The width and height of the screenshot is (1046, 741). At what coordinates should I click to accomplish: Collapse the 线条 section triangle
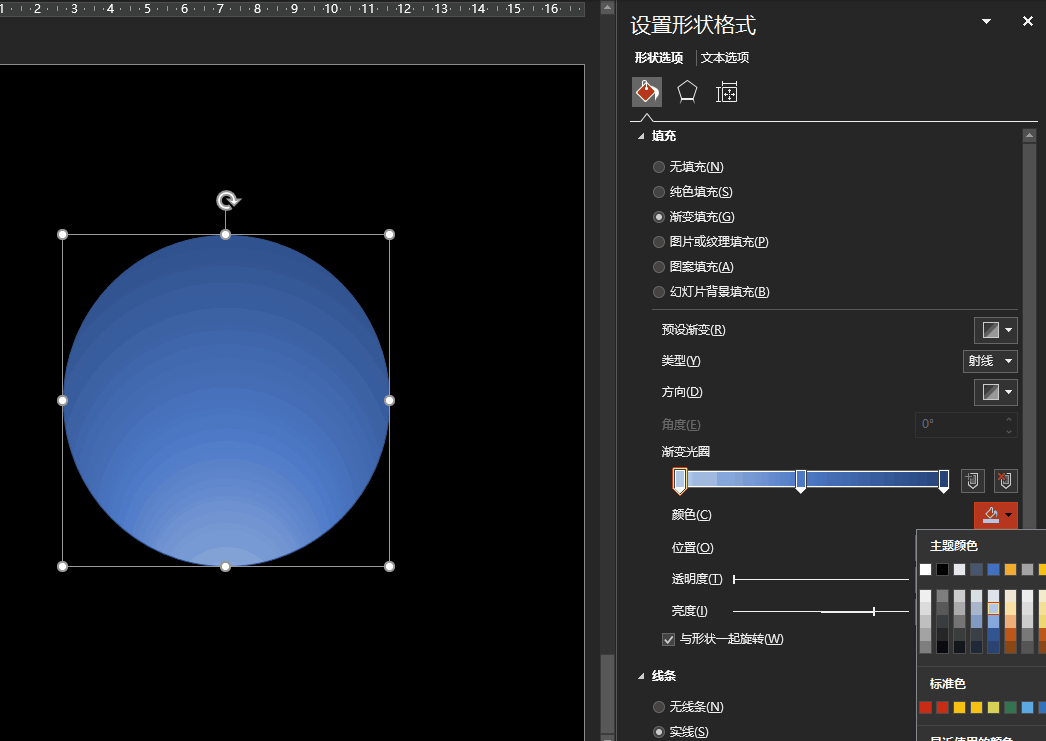(x=641, y=676)
